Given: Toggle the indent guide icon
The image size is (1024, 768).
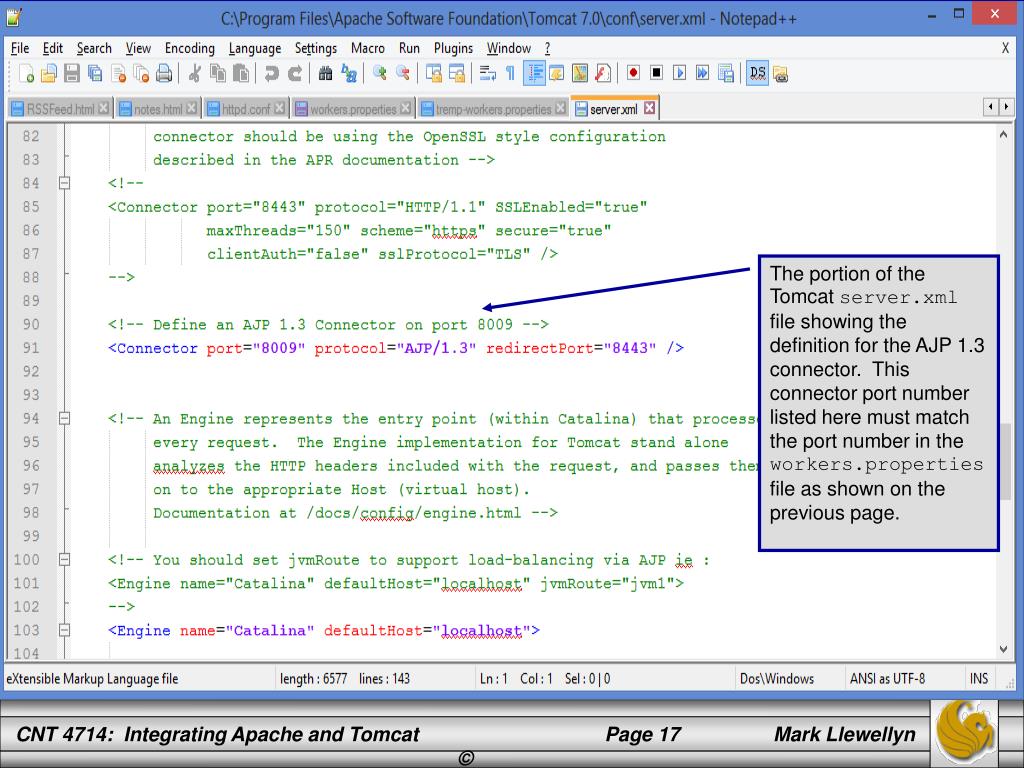Looking at the screenshot, I should (534, 73).
